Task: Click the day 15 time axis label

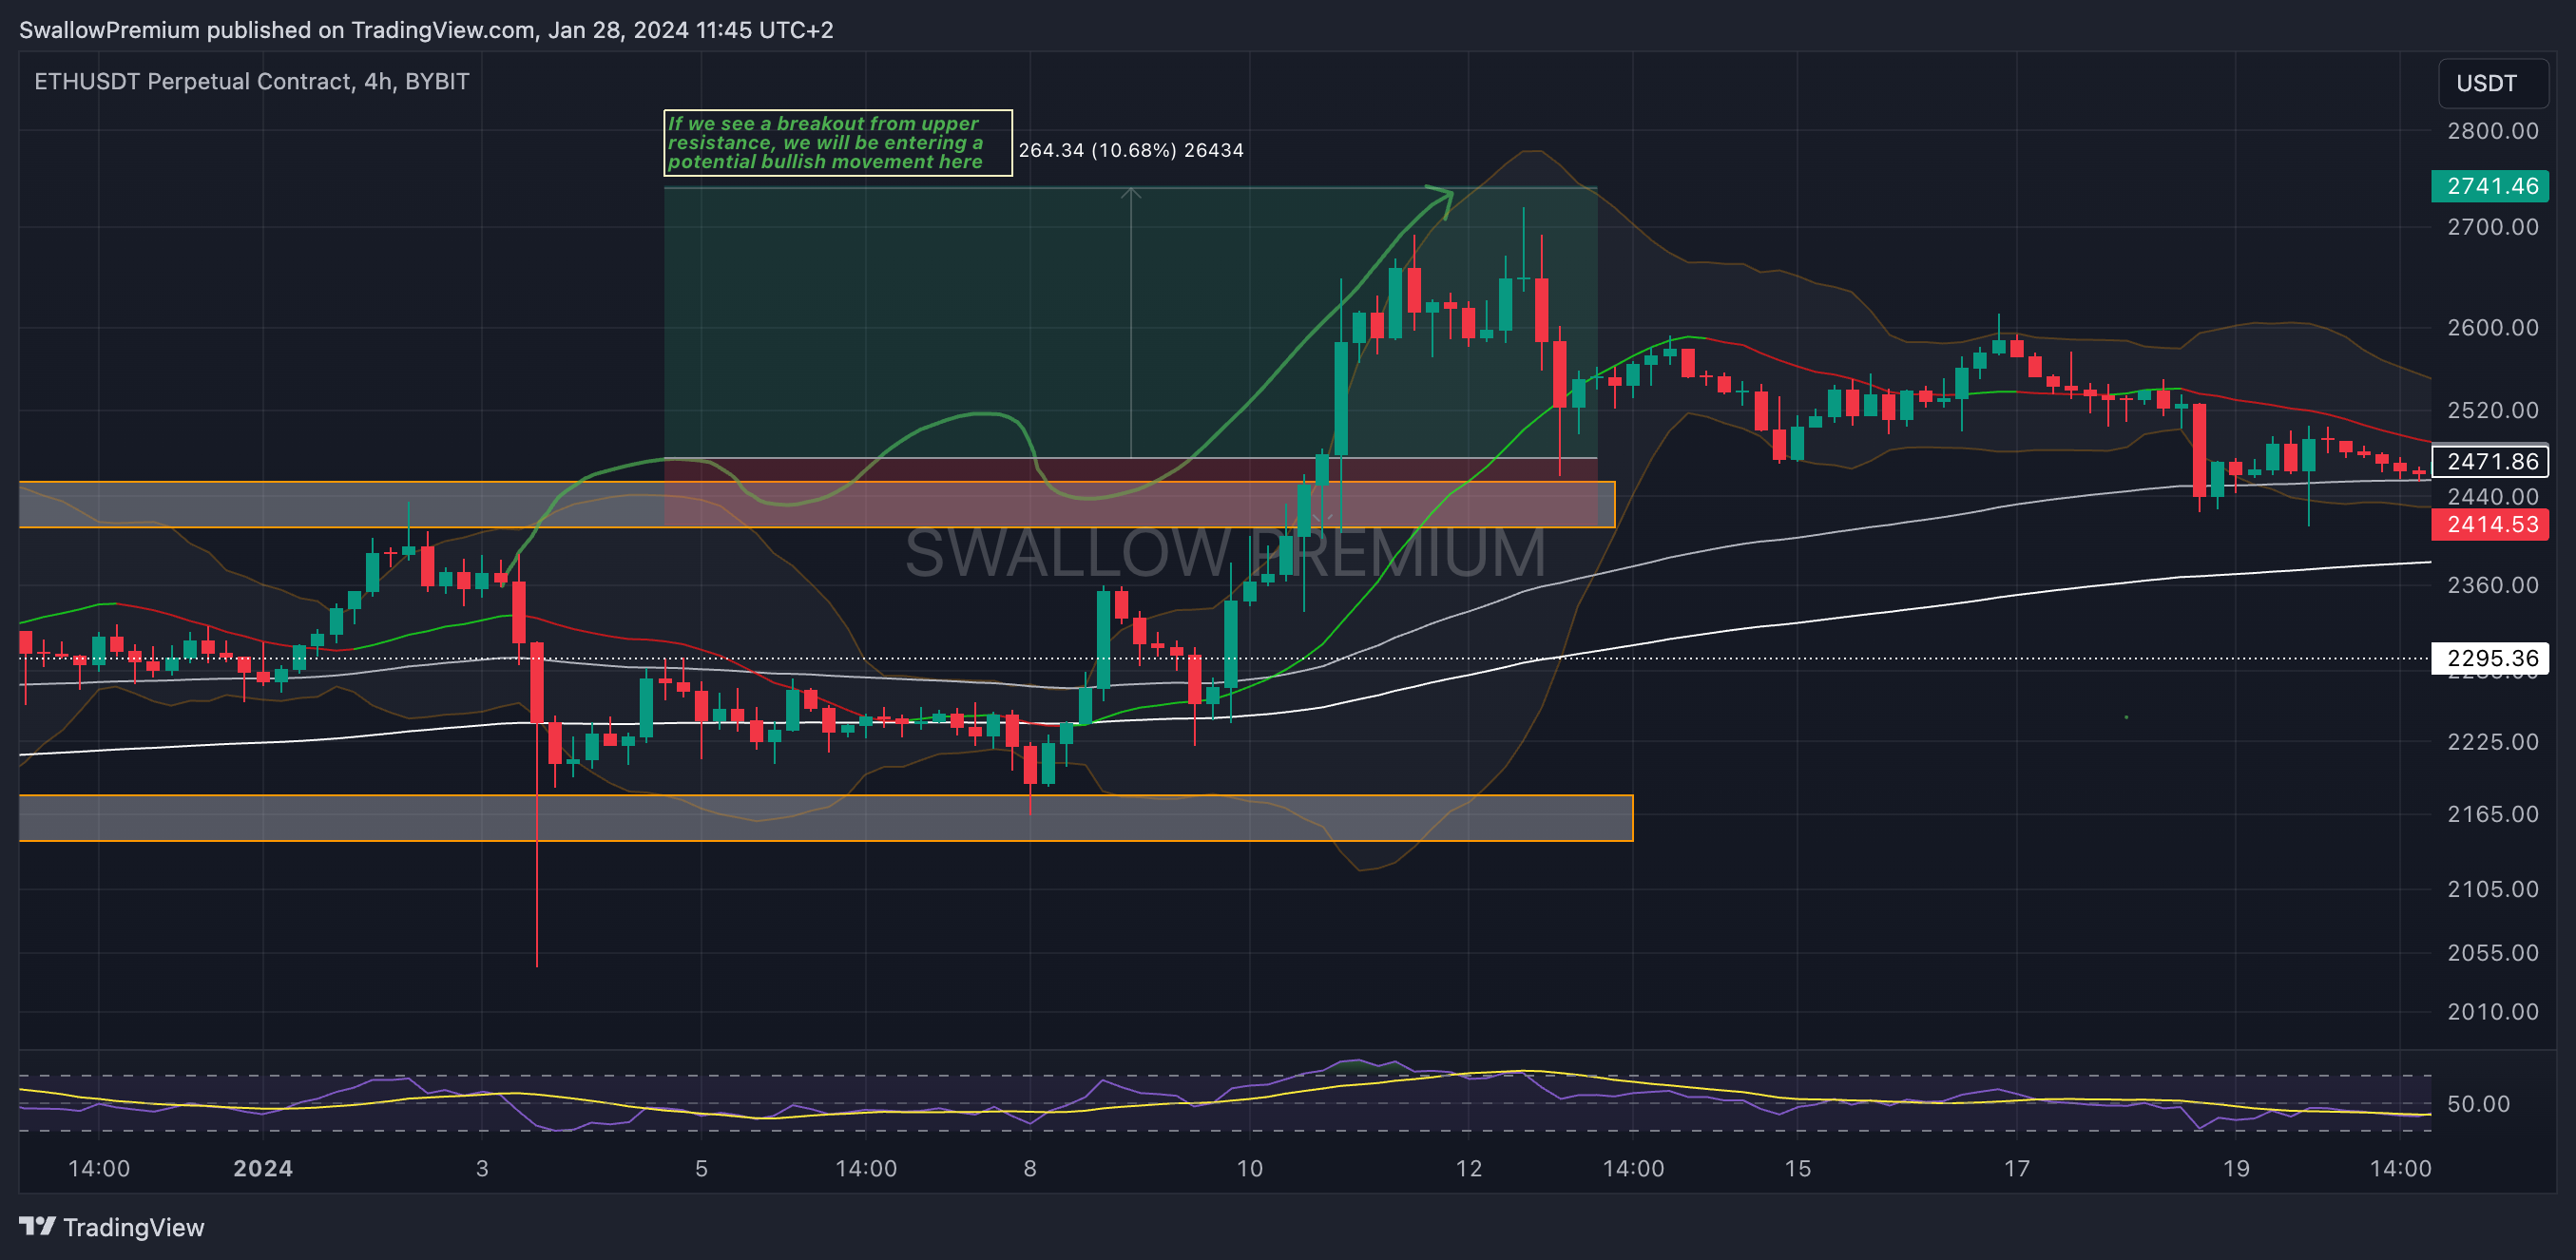Action: tap(1797, 1168)
